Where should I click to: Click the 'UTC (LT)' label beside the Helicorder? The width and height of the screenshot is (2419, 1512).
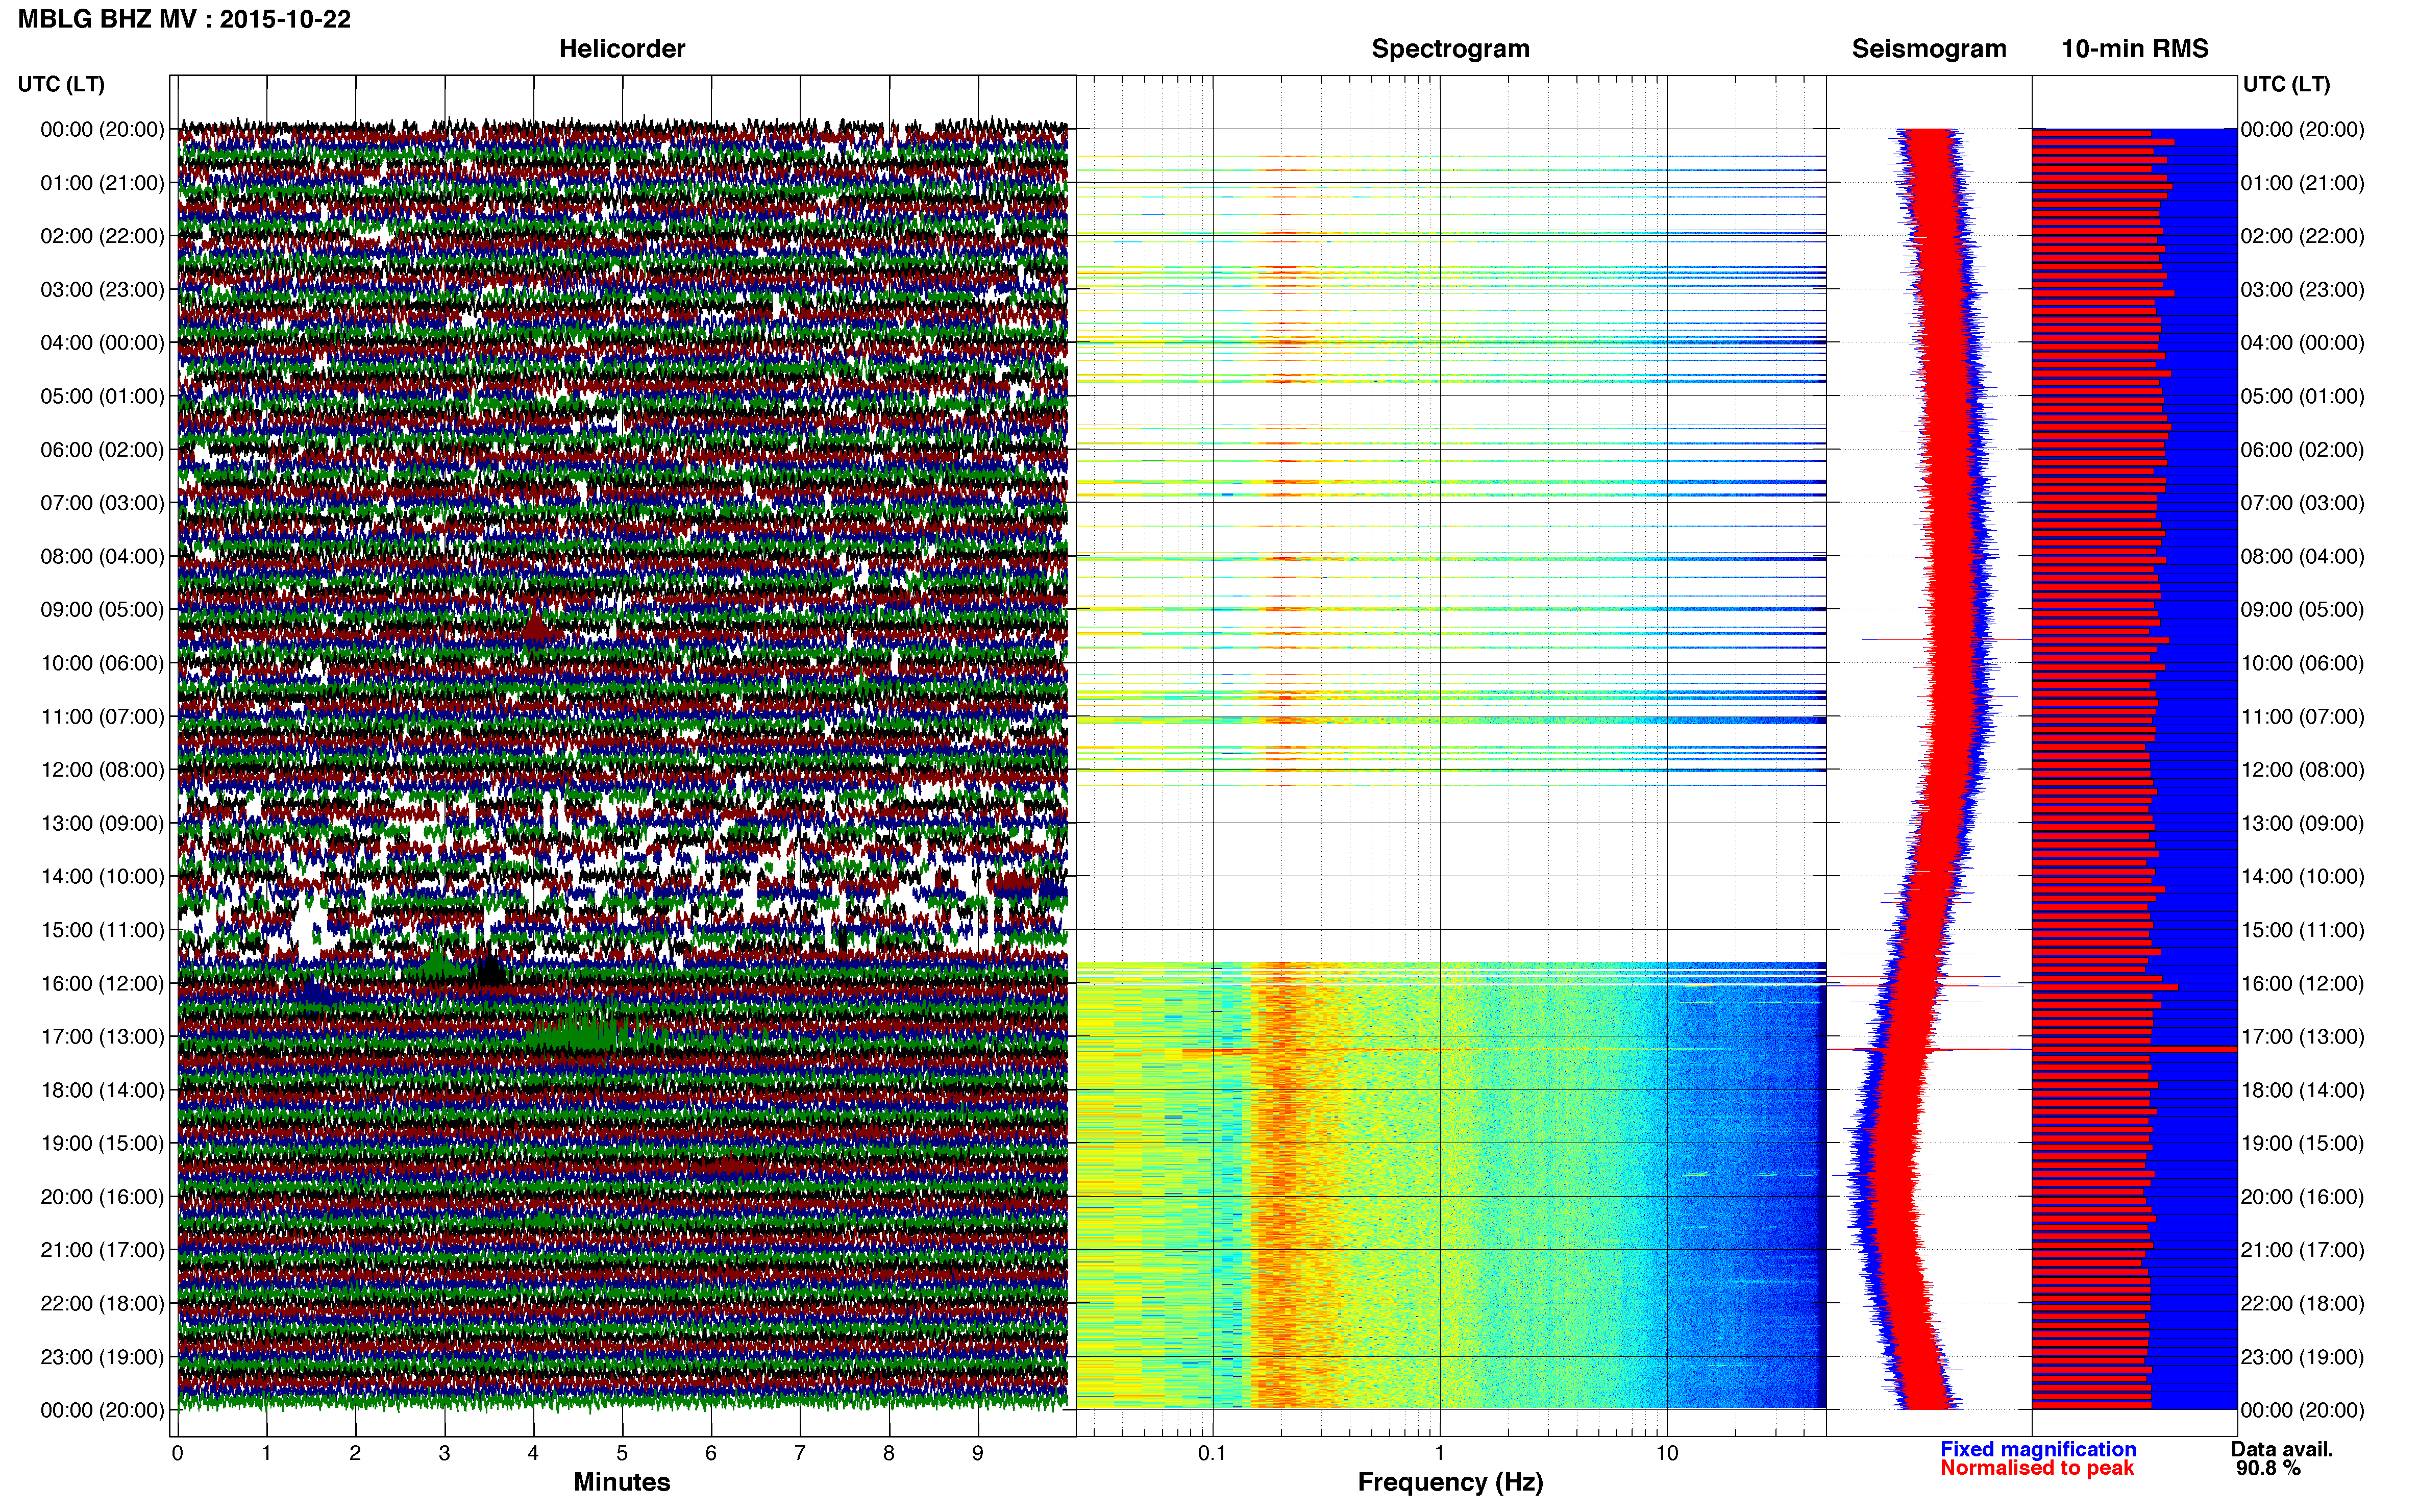pos(61,84)
